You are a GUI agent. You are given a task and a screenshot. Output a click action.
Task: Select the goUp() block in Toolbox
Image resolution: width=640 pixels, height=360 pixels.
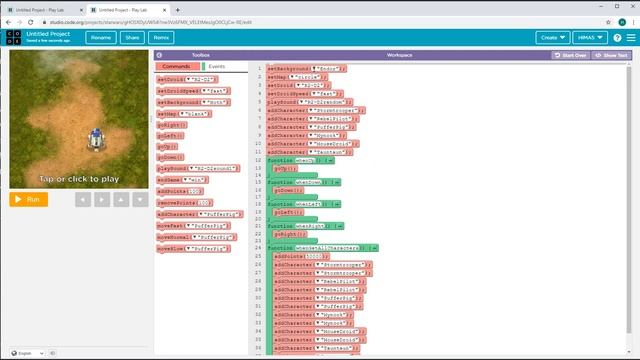pos(167,147)
